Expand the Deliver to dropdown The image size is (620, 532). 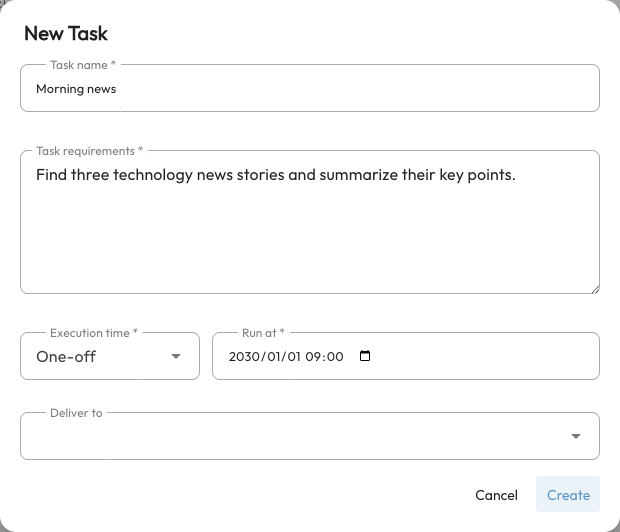(x=310, y=436)
